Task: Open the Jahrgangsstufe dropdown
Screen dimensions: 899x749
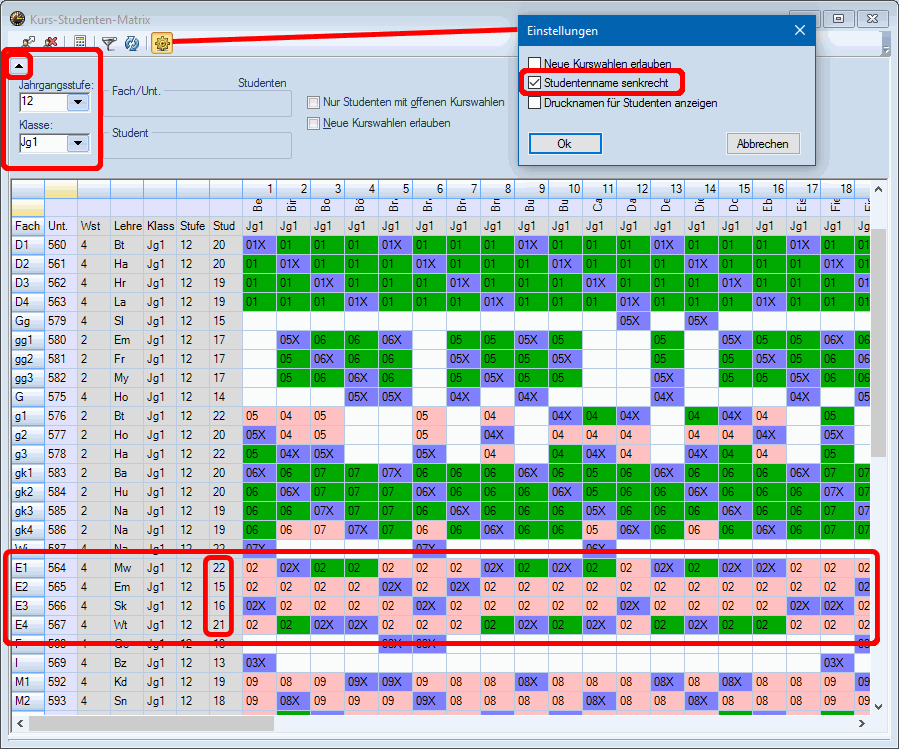Action: pos(77,102)
